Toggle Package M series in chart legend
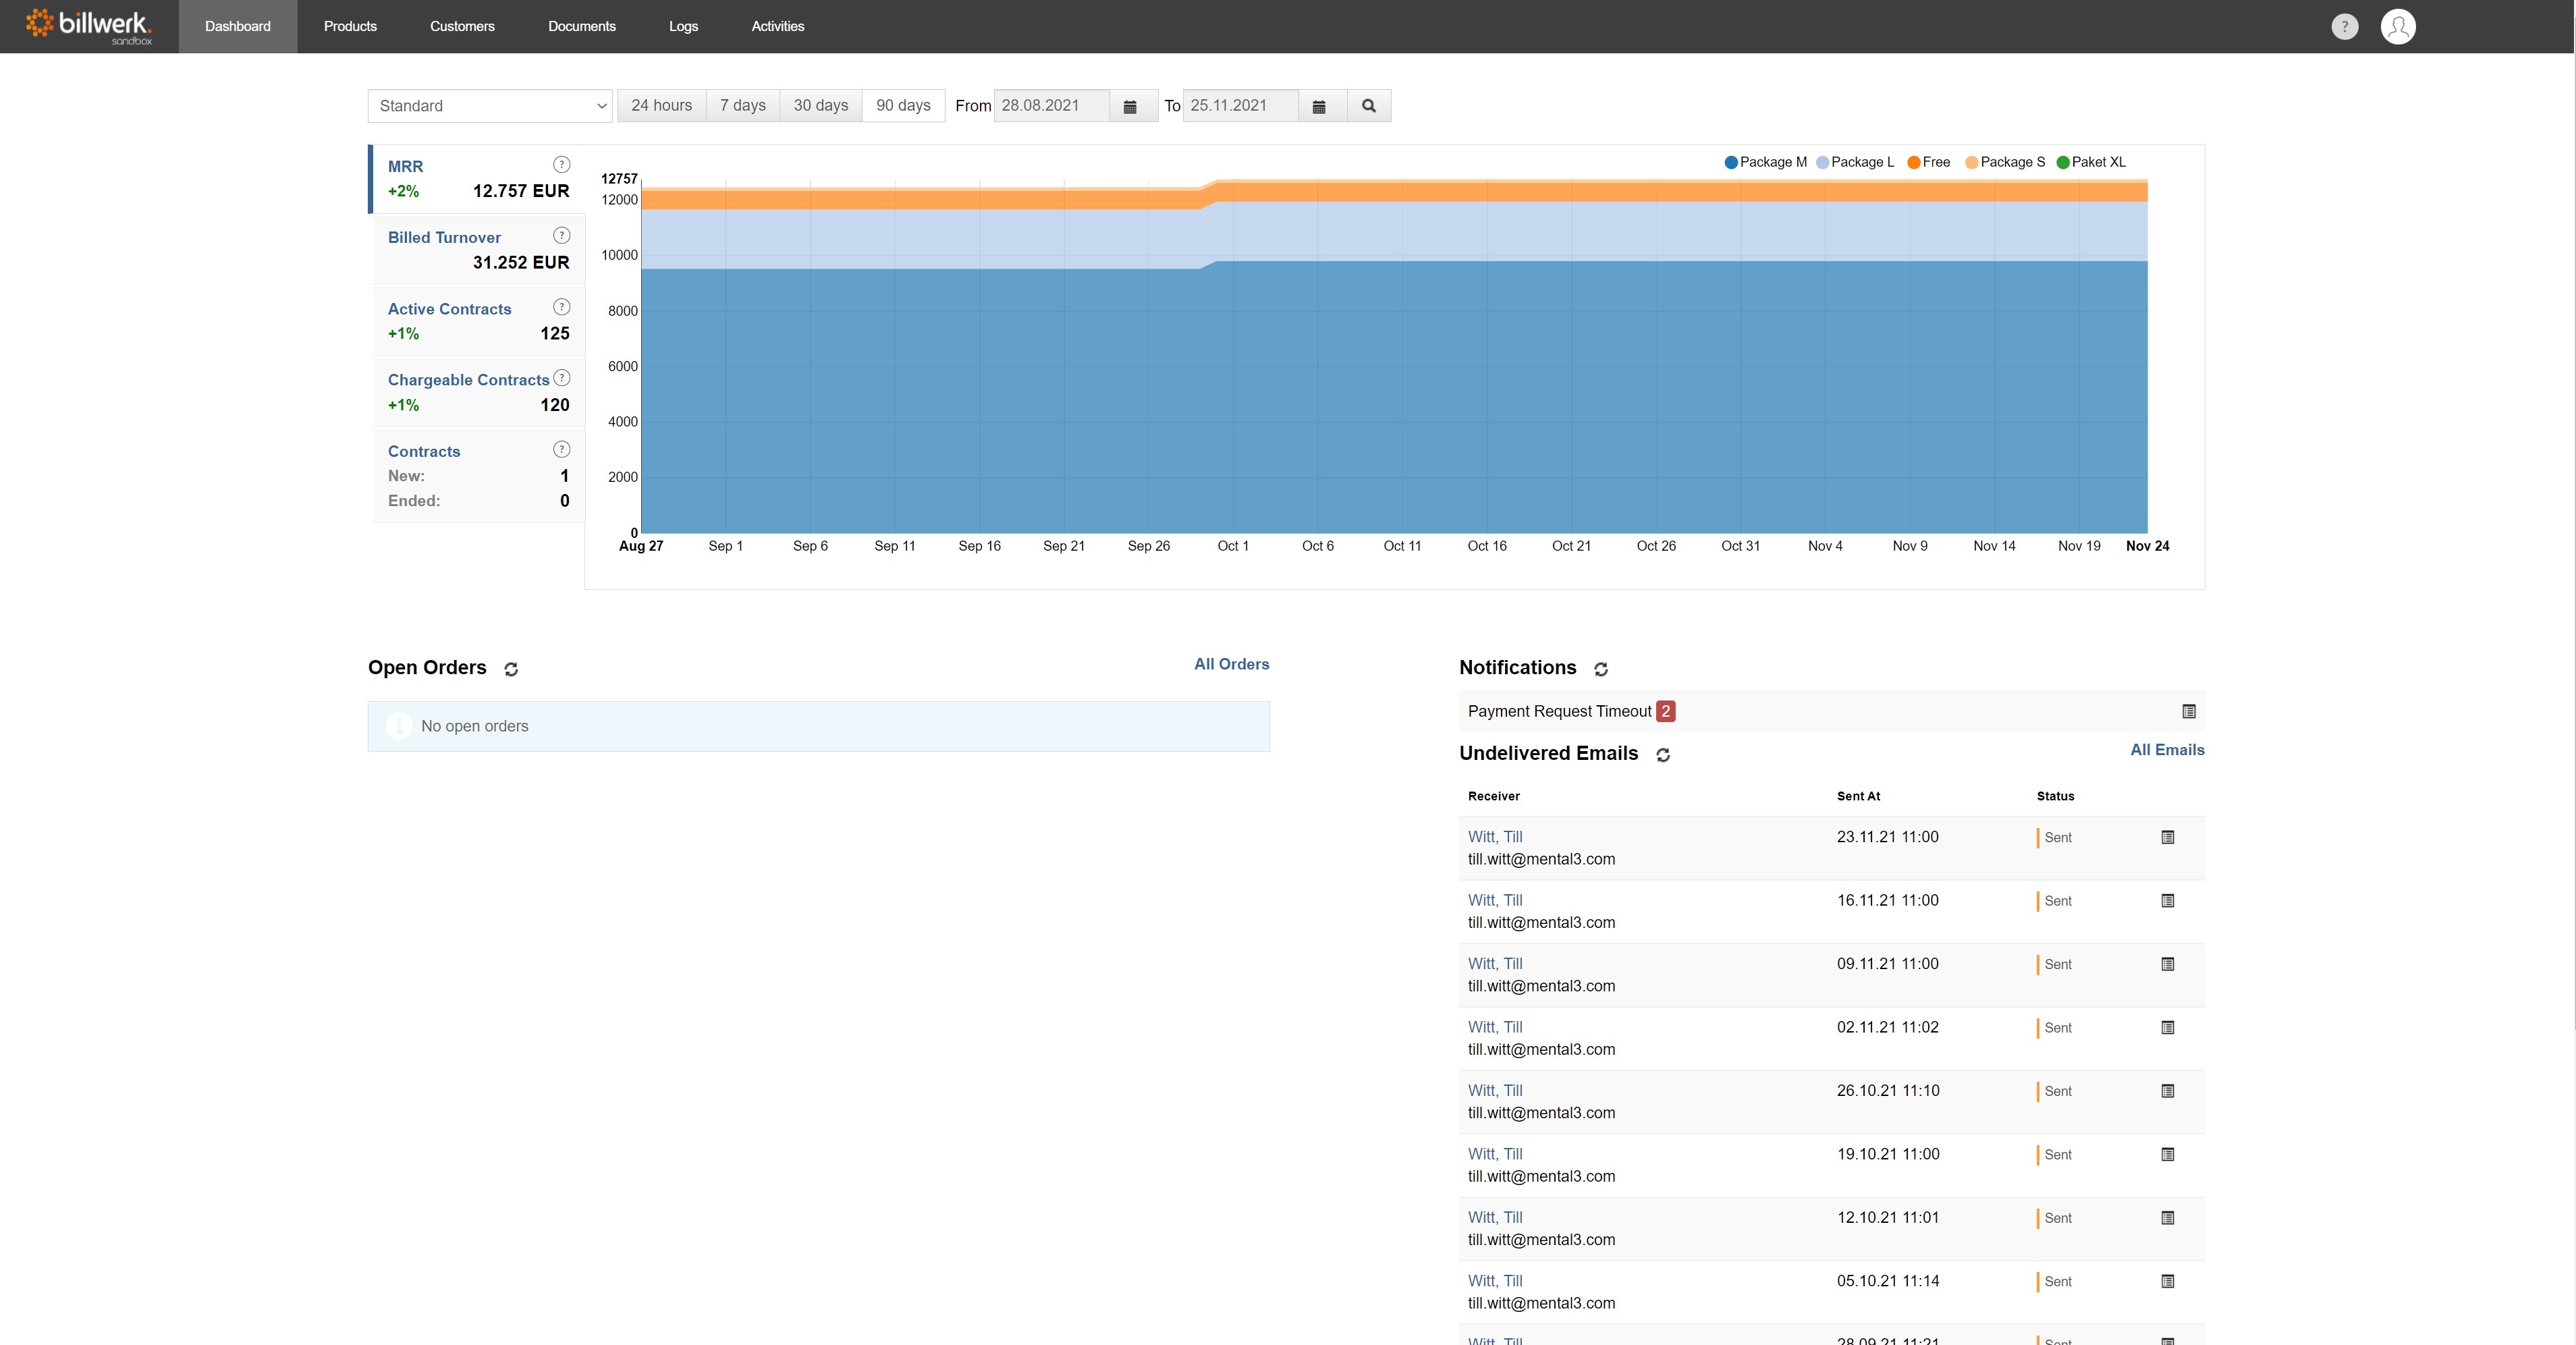2576x1345 pixels. pyautogui.click(x=1766, y=162)
